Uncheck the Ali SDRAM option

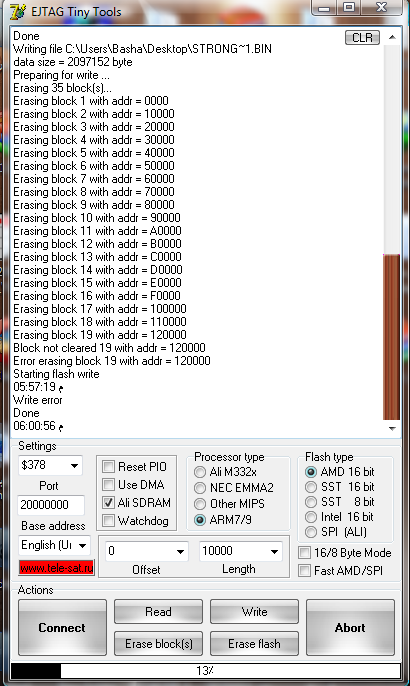tap(108, 502)
